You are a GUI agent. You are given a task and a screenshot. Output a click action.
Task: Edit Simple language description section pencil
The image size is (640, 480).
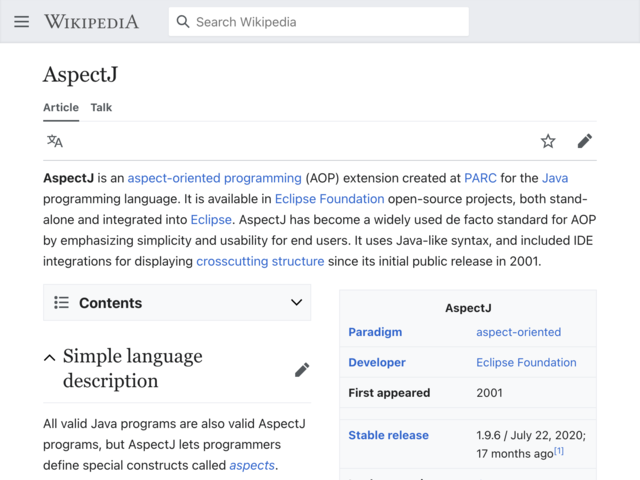coord(302,370)
